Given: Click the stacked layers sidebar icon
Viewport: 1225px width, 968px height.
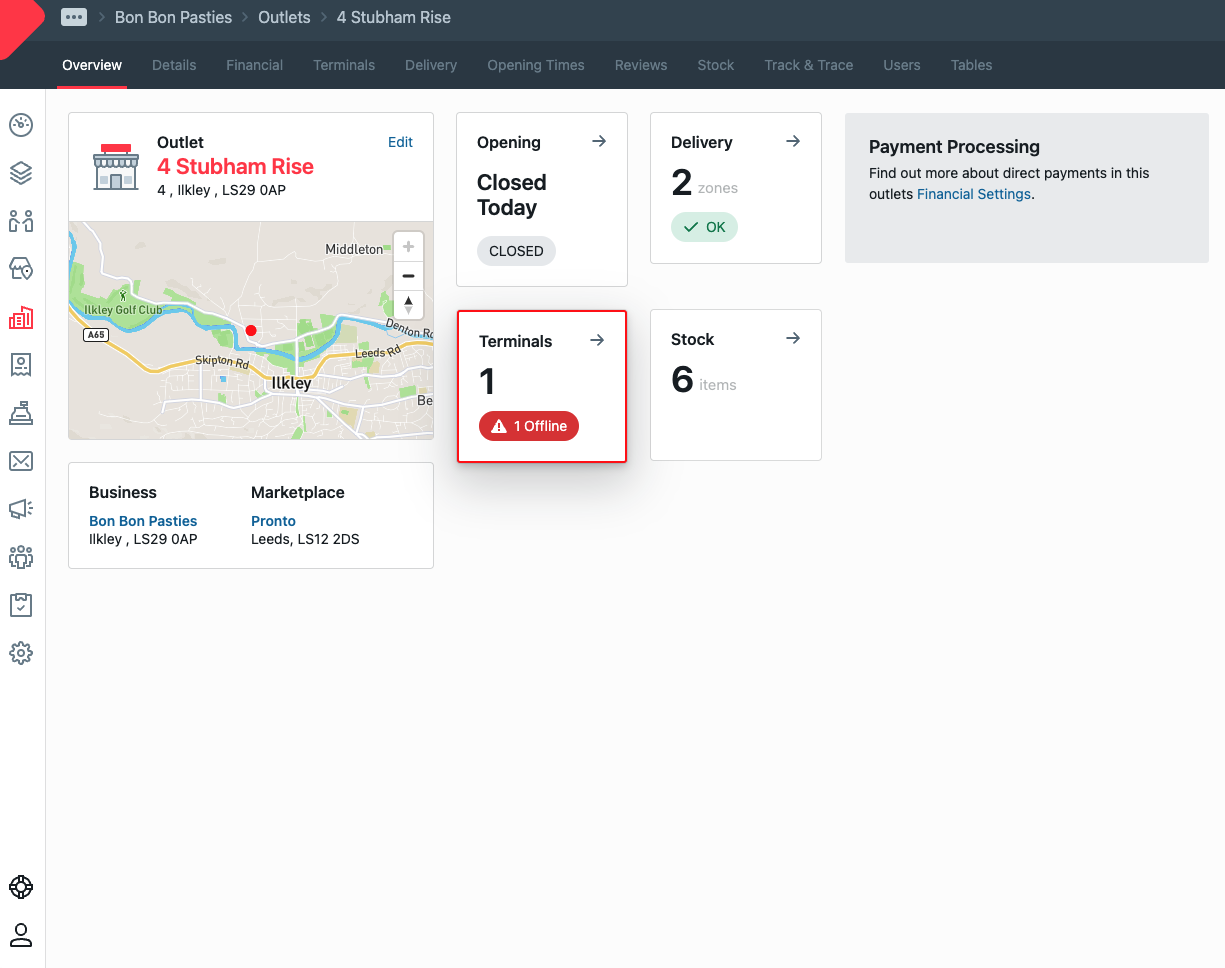Looking at the screenshot, I should 21,173.
